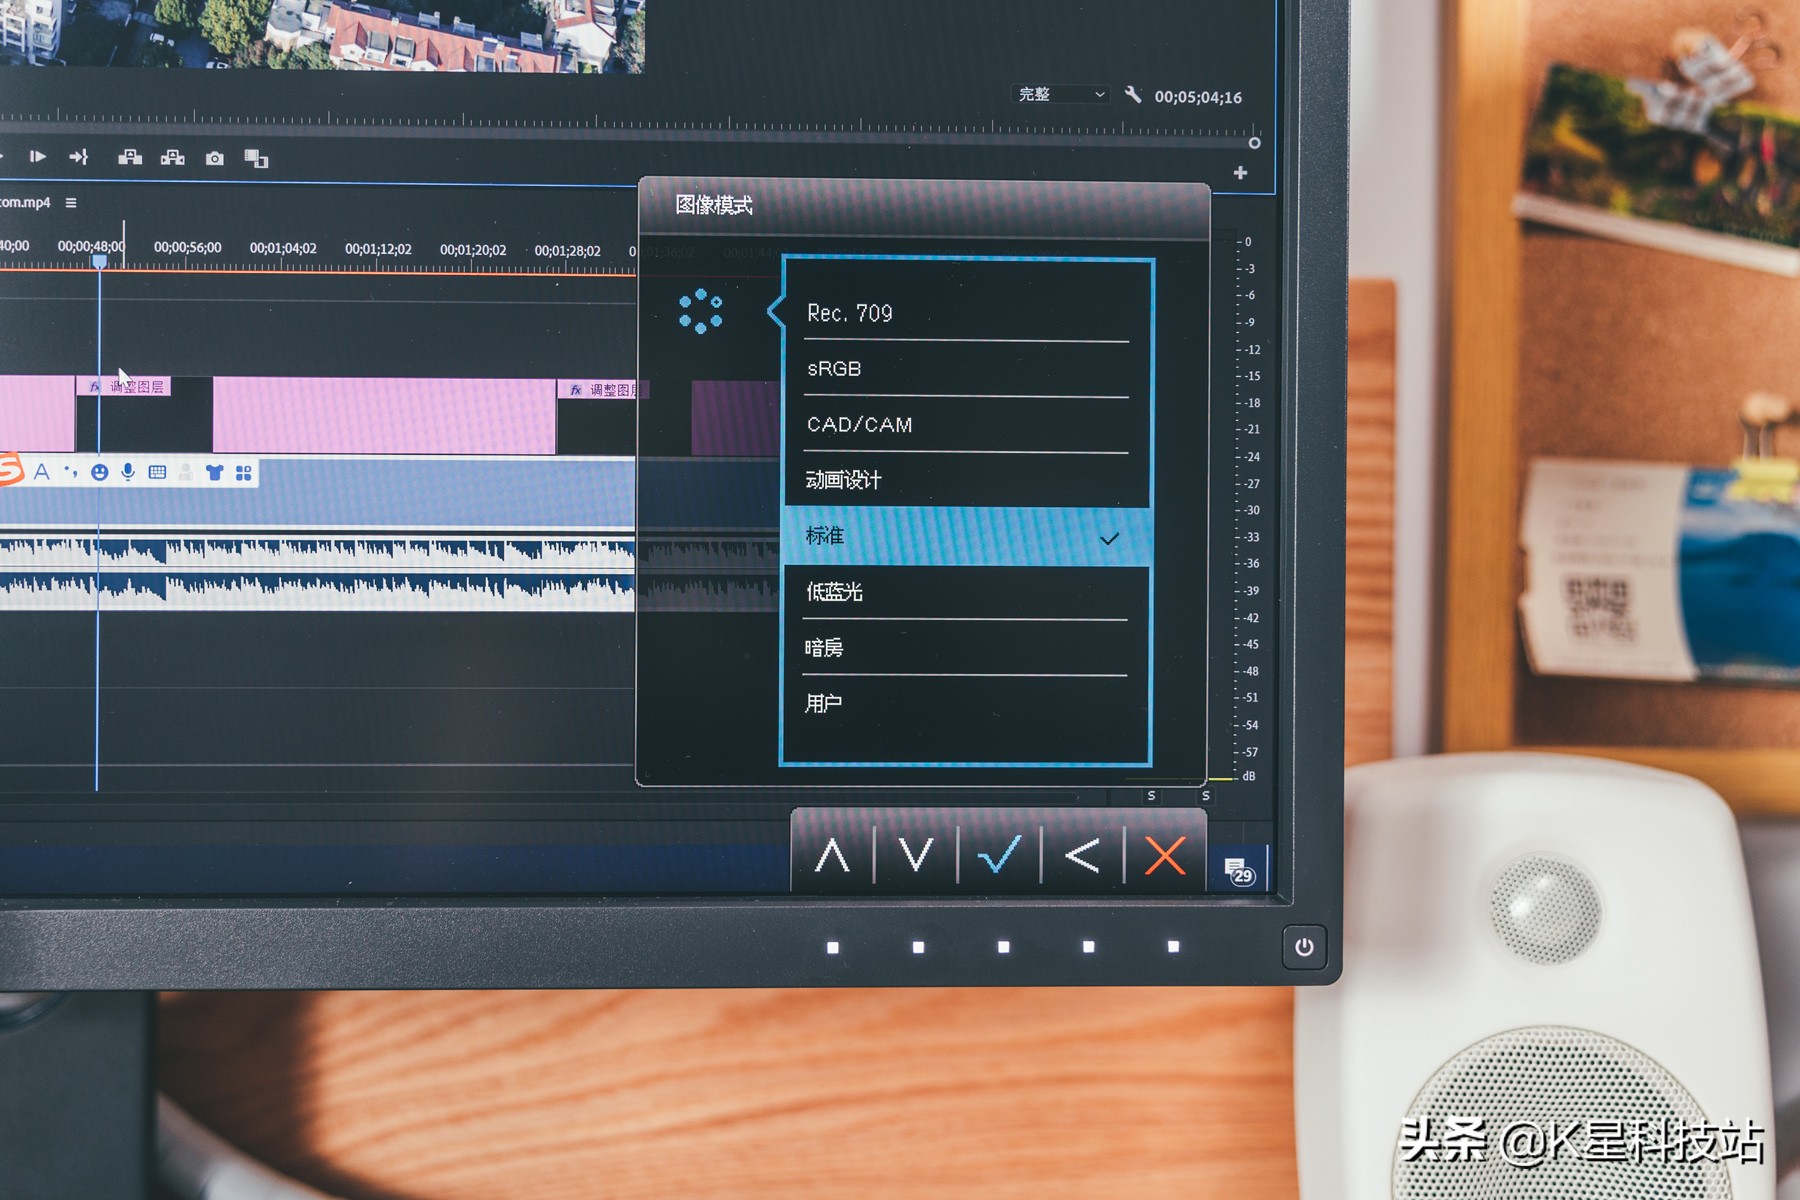Image resolution: width=1800 pixels, height=1200 pixels.
Task: Open the skin shirt icon
Action: (214, 472)
